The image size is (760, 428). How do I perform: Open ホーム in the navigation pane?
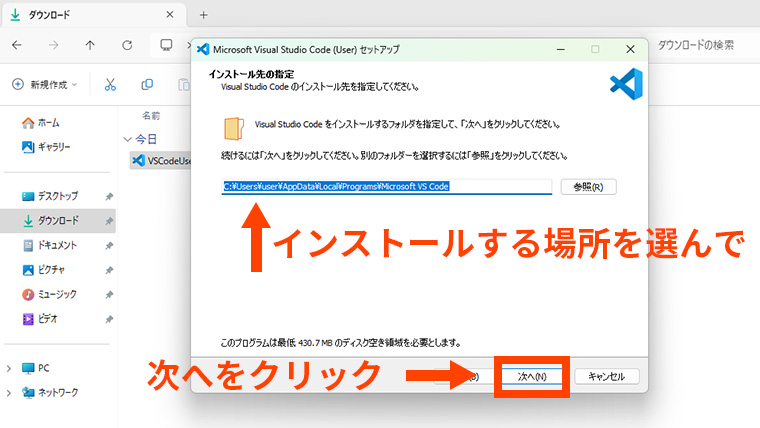[47, 122]
